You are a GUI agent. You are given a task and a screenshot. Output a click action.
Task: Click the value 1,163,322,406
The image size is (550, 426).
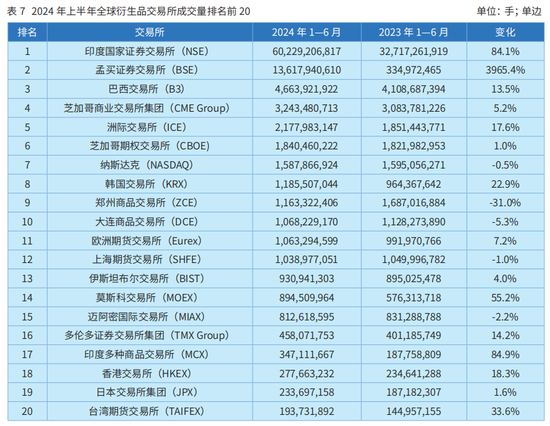[x=307, y=203]
